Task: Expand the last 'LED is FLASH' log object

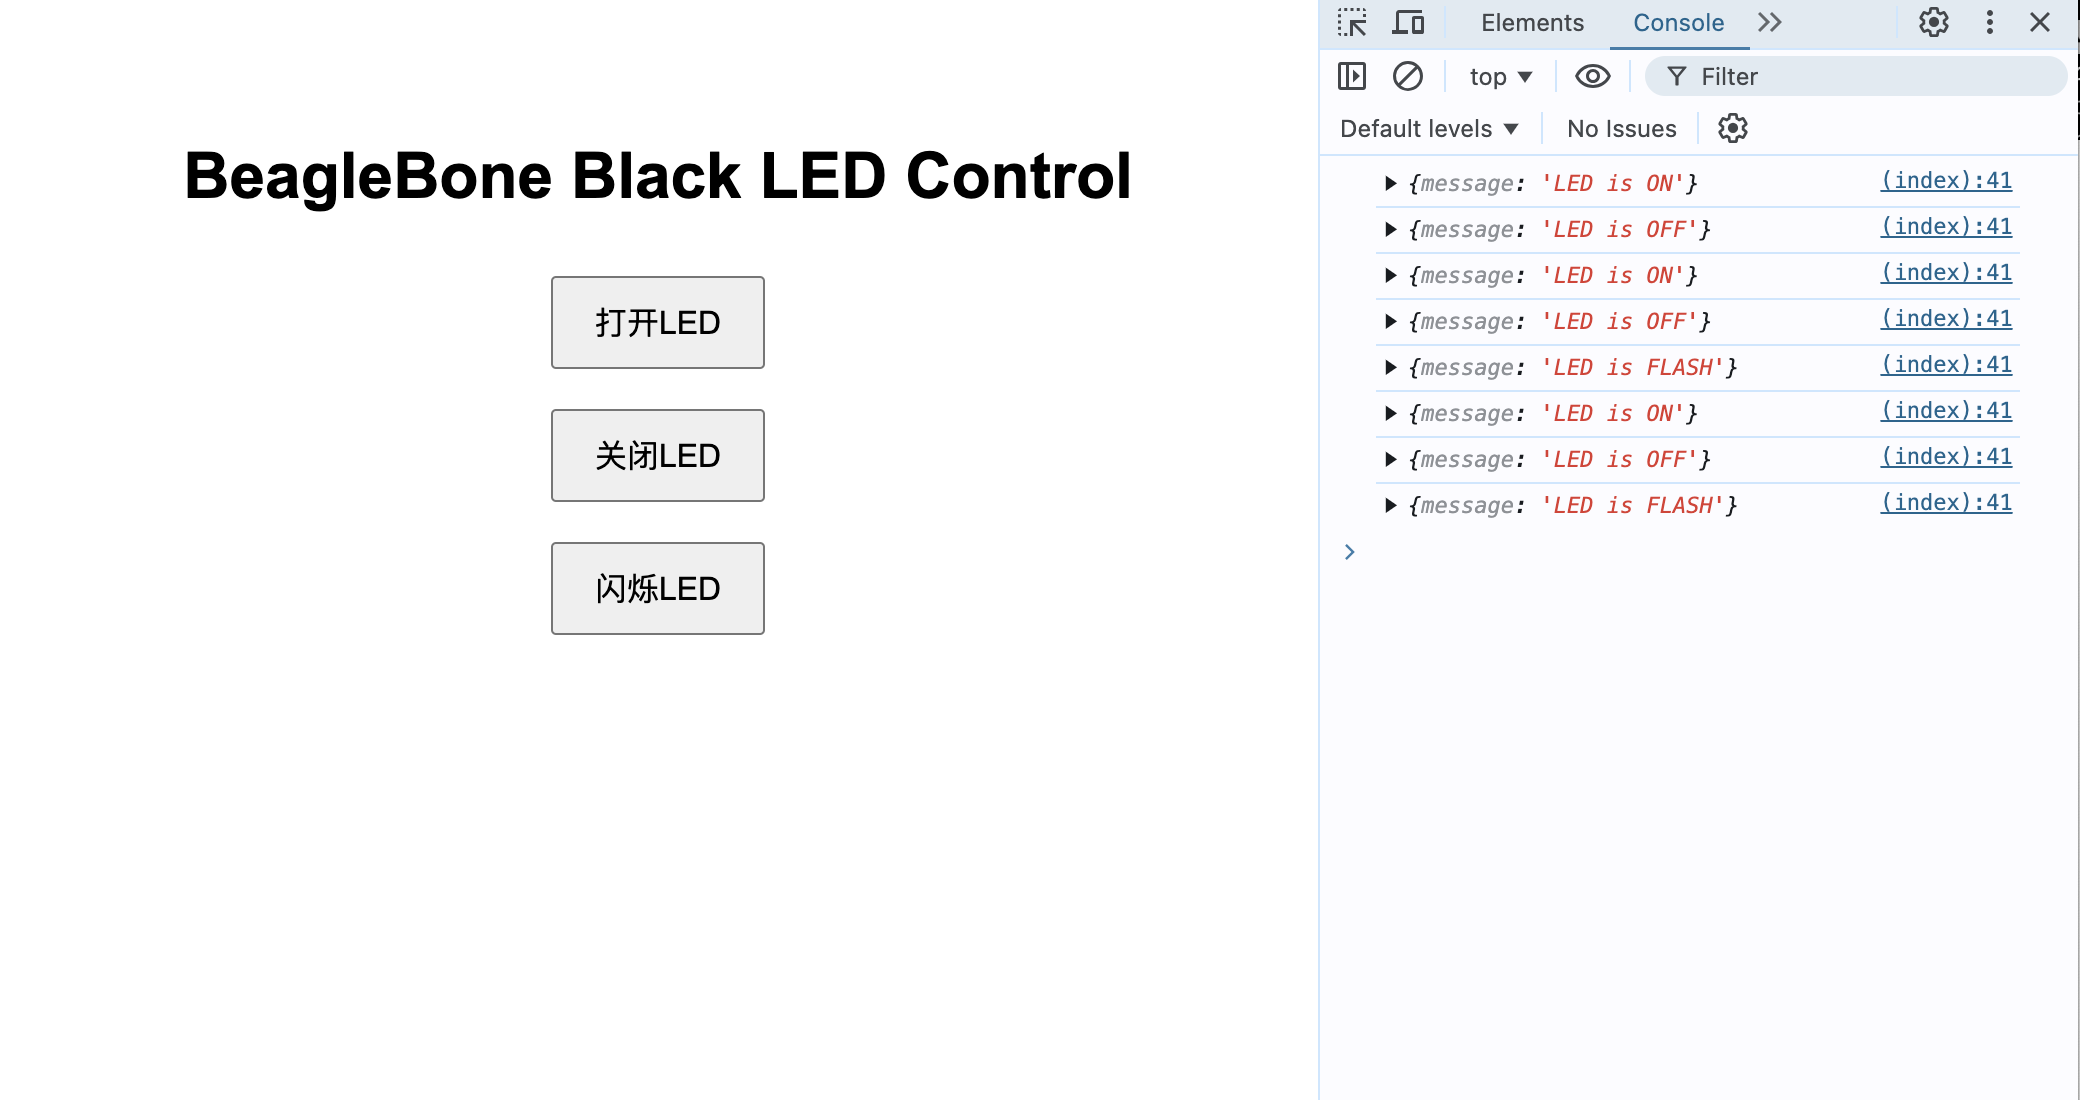Action: click(1390, 505)
